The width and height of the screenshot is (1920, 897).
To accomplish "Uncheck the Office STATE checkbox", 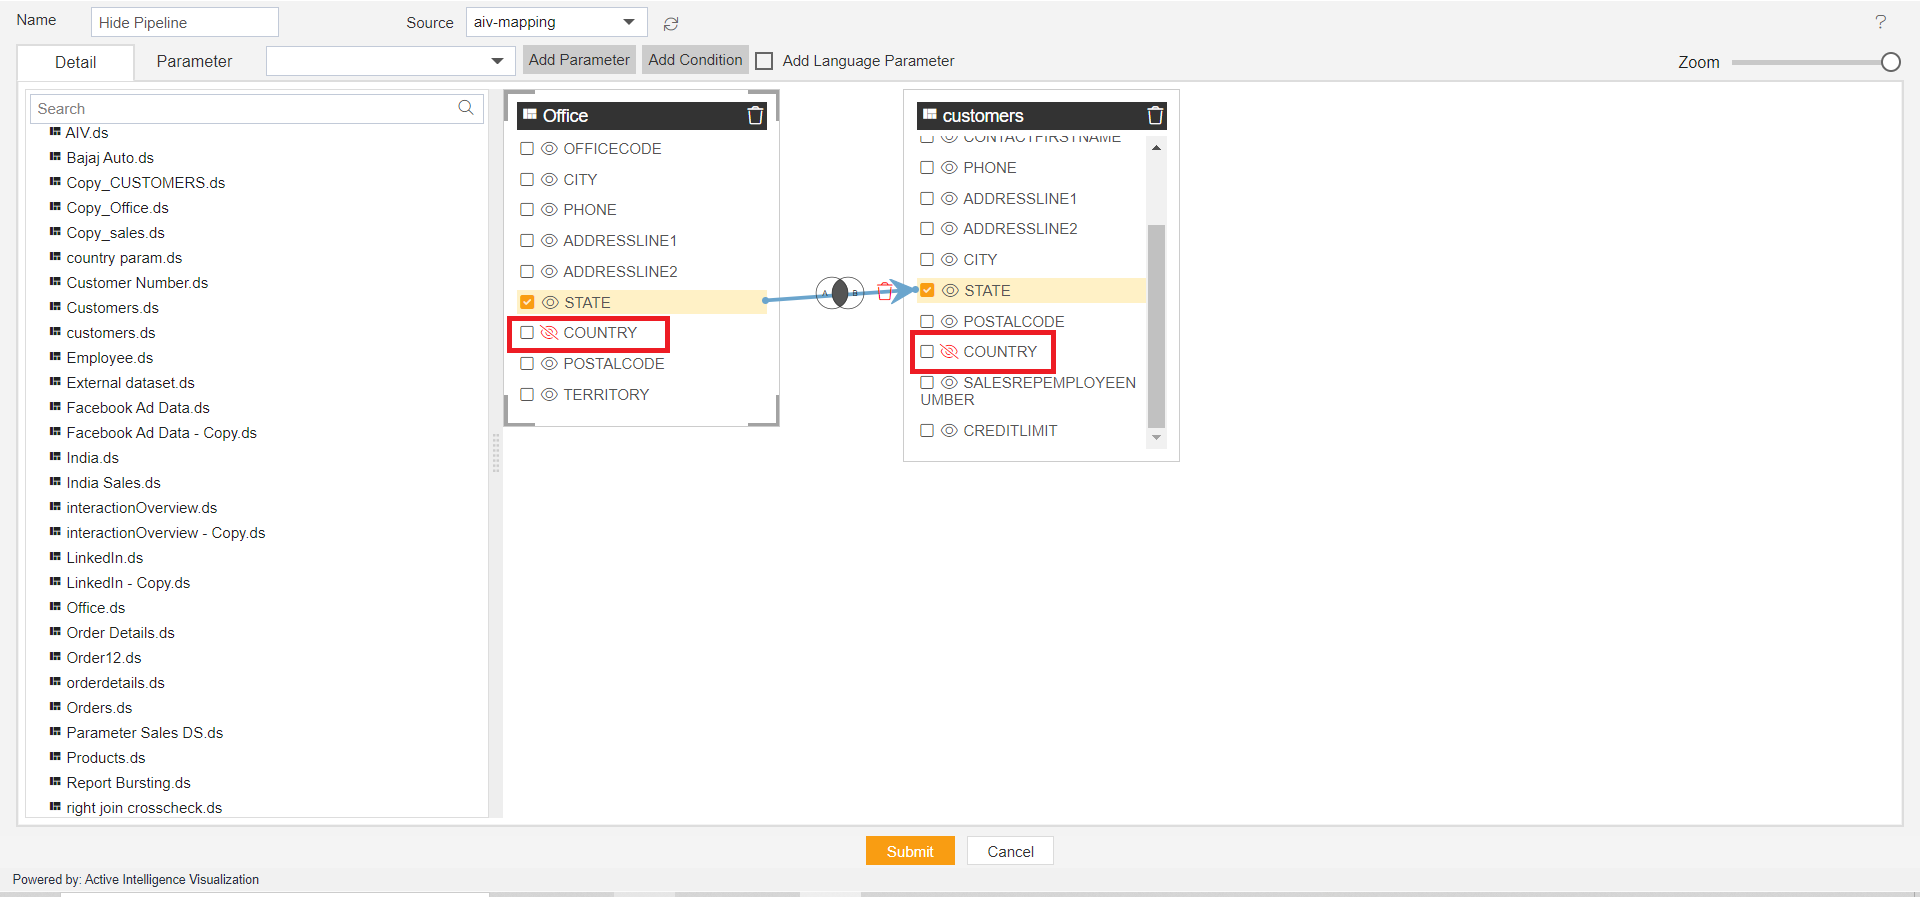I will click(x=527, y=302).
